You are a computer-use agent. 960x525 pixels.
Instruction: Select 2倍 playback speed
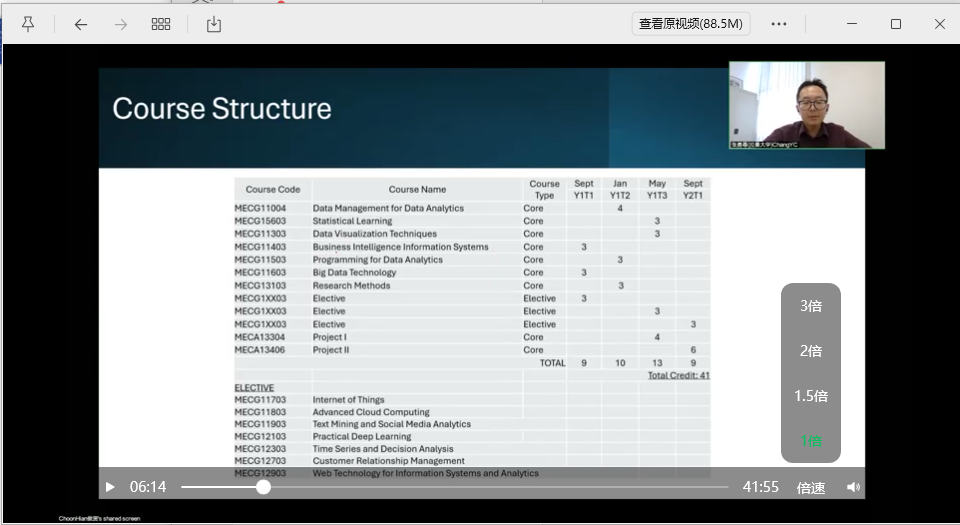(x=811, y=351)
